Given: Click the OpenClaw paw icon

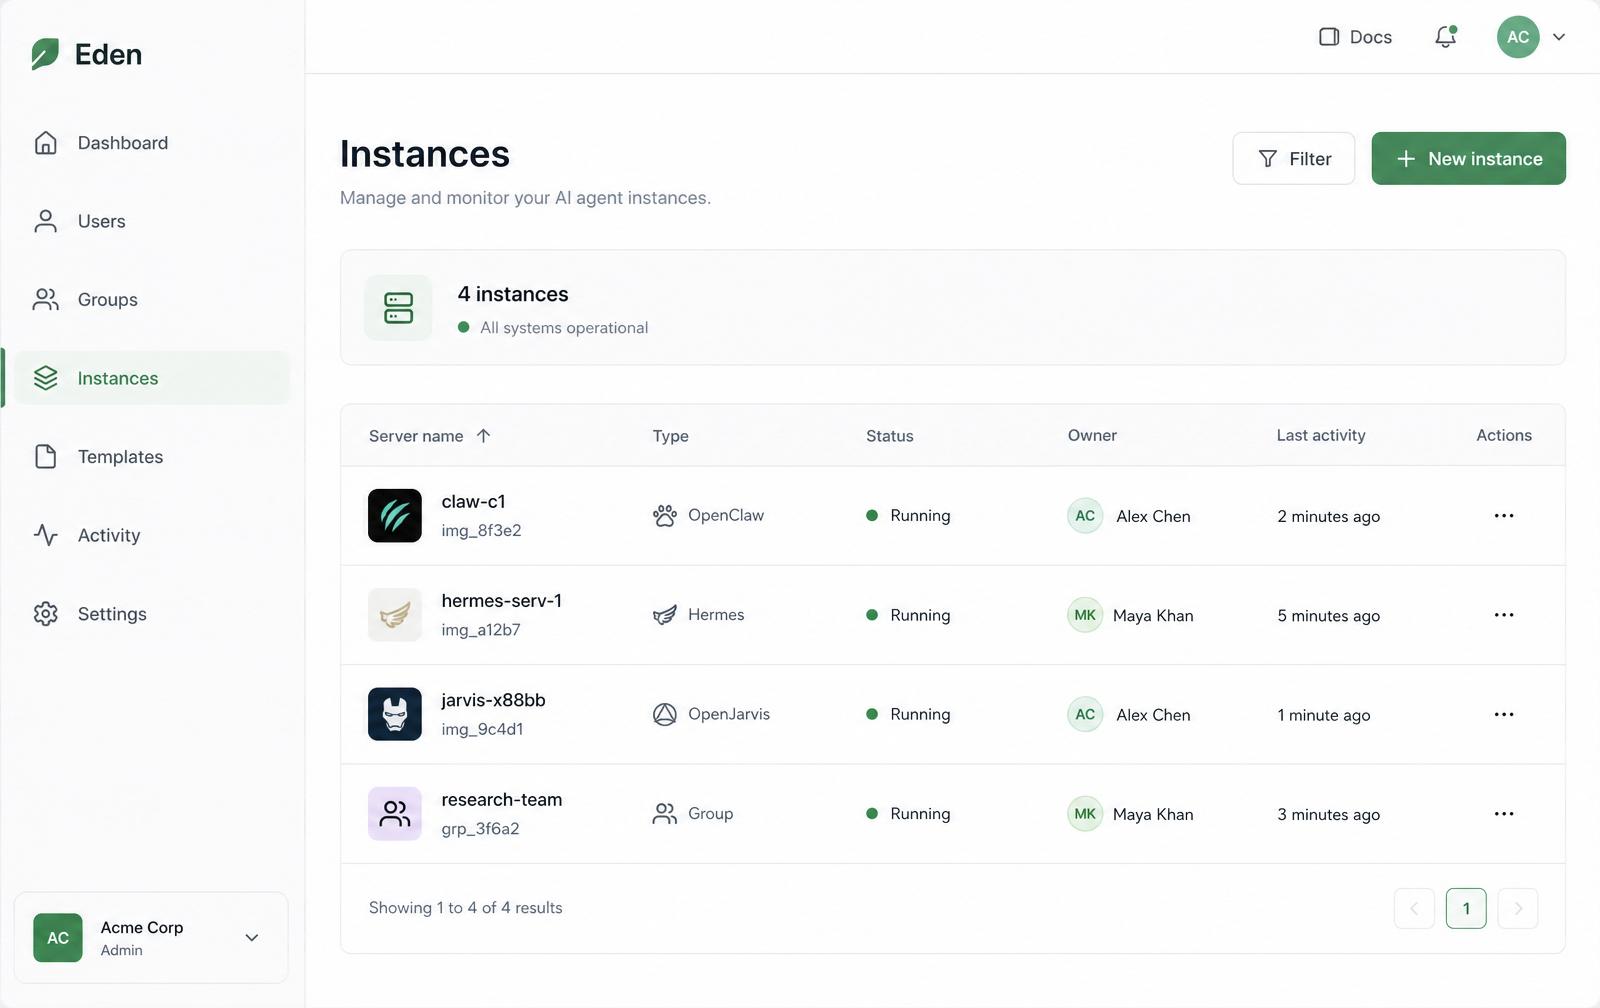Looking at the screenshot, I should point(665,516).
